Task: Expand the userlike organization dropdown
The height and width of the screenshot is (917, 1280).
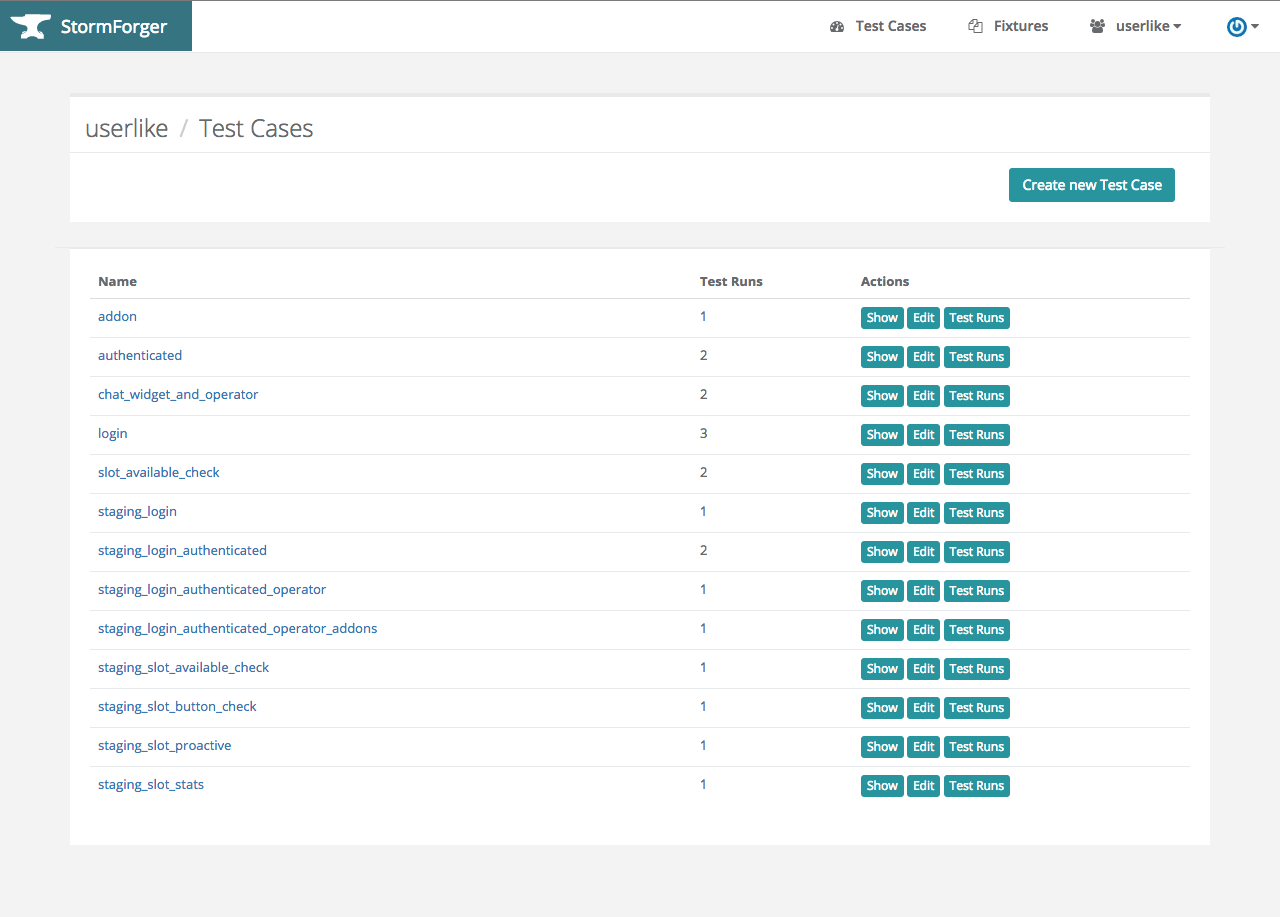Action: pyautogui.click(x=1148, y=27)
